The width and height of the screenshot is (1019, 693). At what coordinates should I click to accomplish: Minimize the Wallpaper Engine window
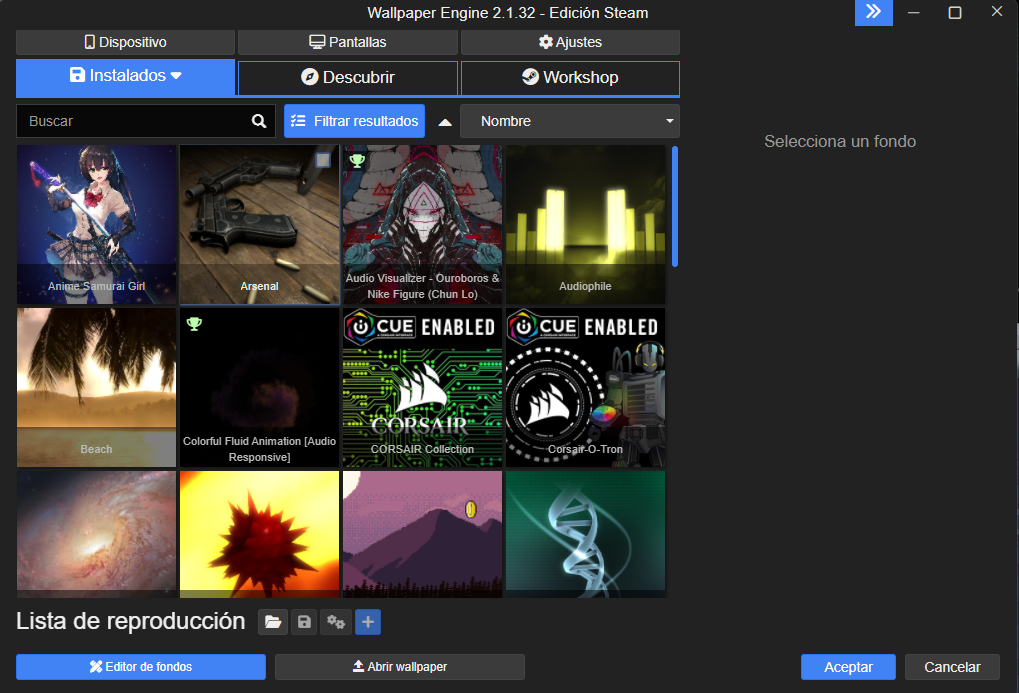tap(914, 12)
